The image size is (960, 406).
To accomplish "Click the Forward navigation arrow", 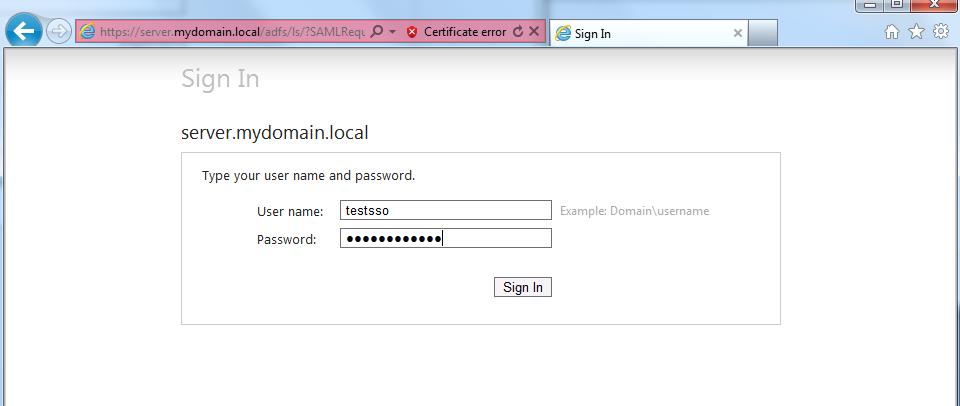I will pyautogui.click(x=58, y=31).
